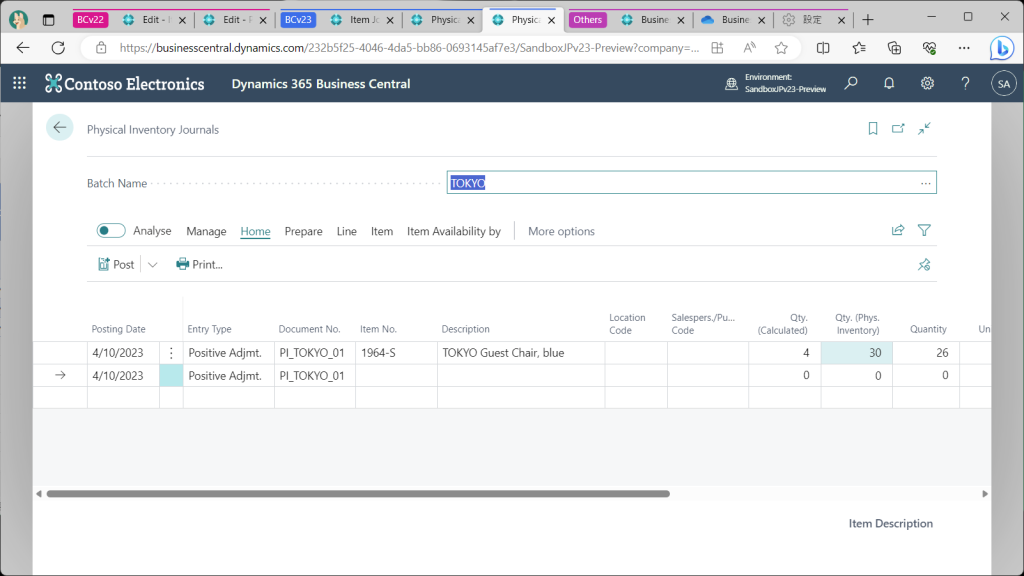Image resolution: width=1024 pixels, height=576 pixels.
Task: Go back using the page back arrow
Action: 59,128
